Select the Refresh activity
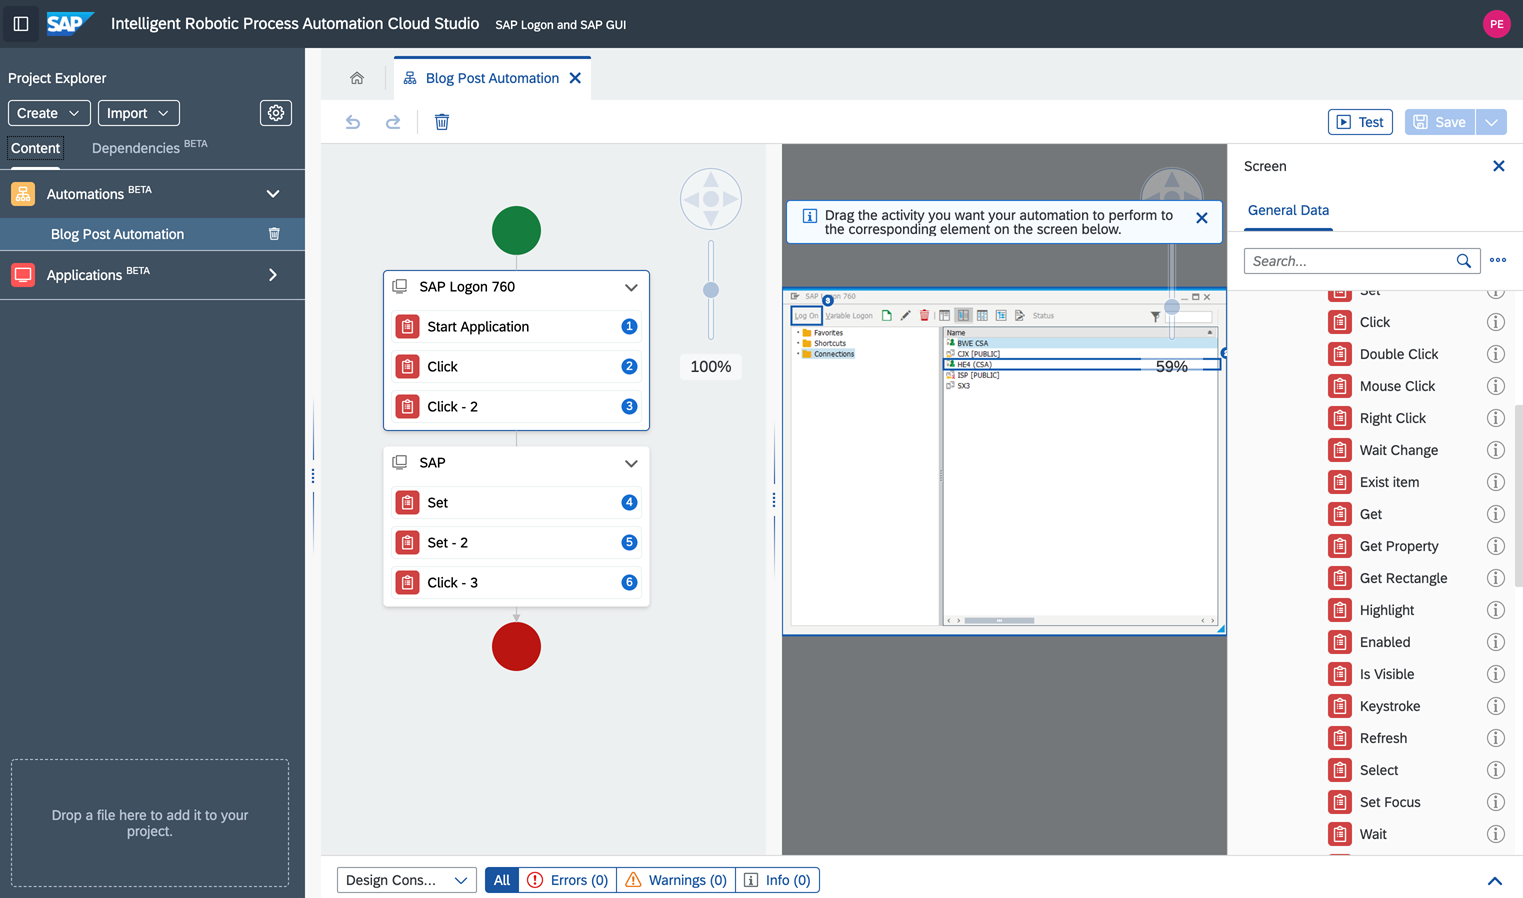The width and height of the screenshot is (1523, 898). click(x=1383, y=738)
